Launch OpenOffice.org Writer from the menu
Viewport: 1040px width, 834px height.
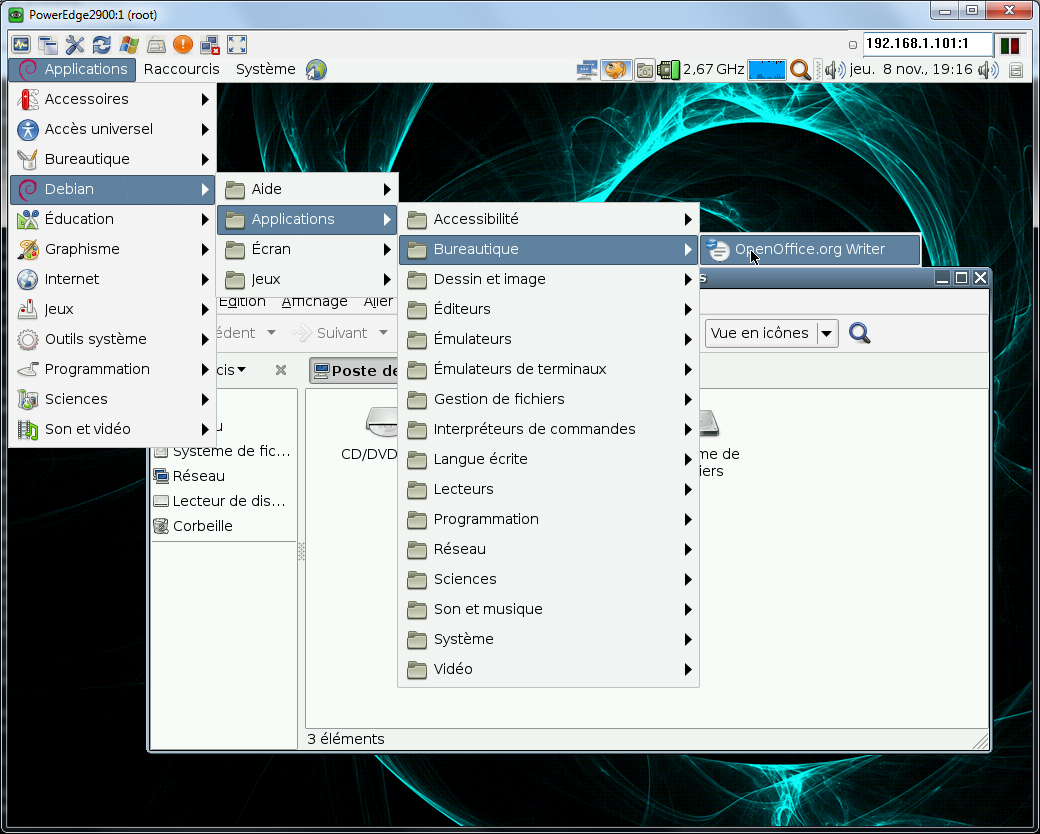809,249
